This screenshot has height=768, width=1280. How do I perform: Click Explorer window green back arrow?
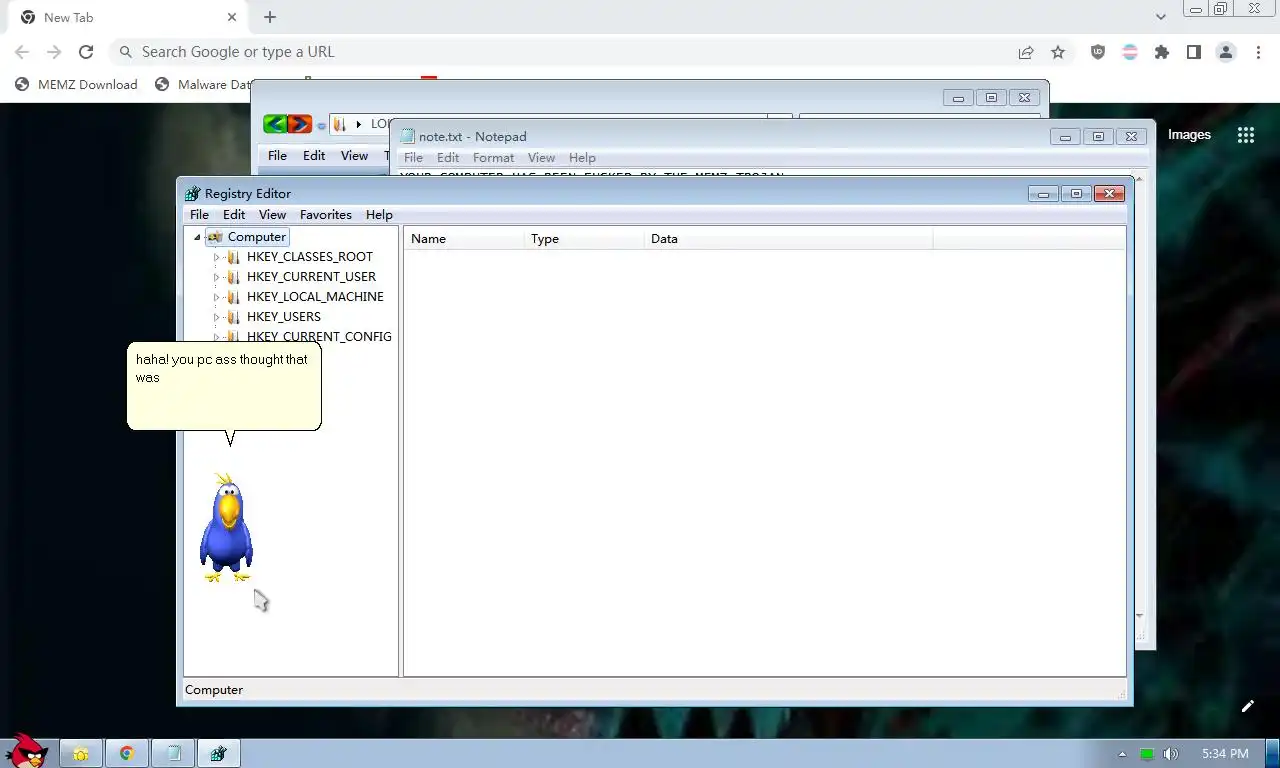275,124
